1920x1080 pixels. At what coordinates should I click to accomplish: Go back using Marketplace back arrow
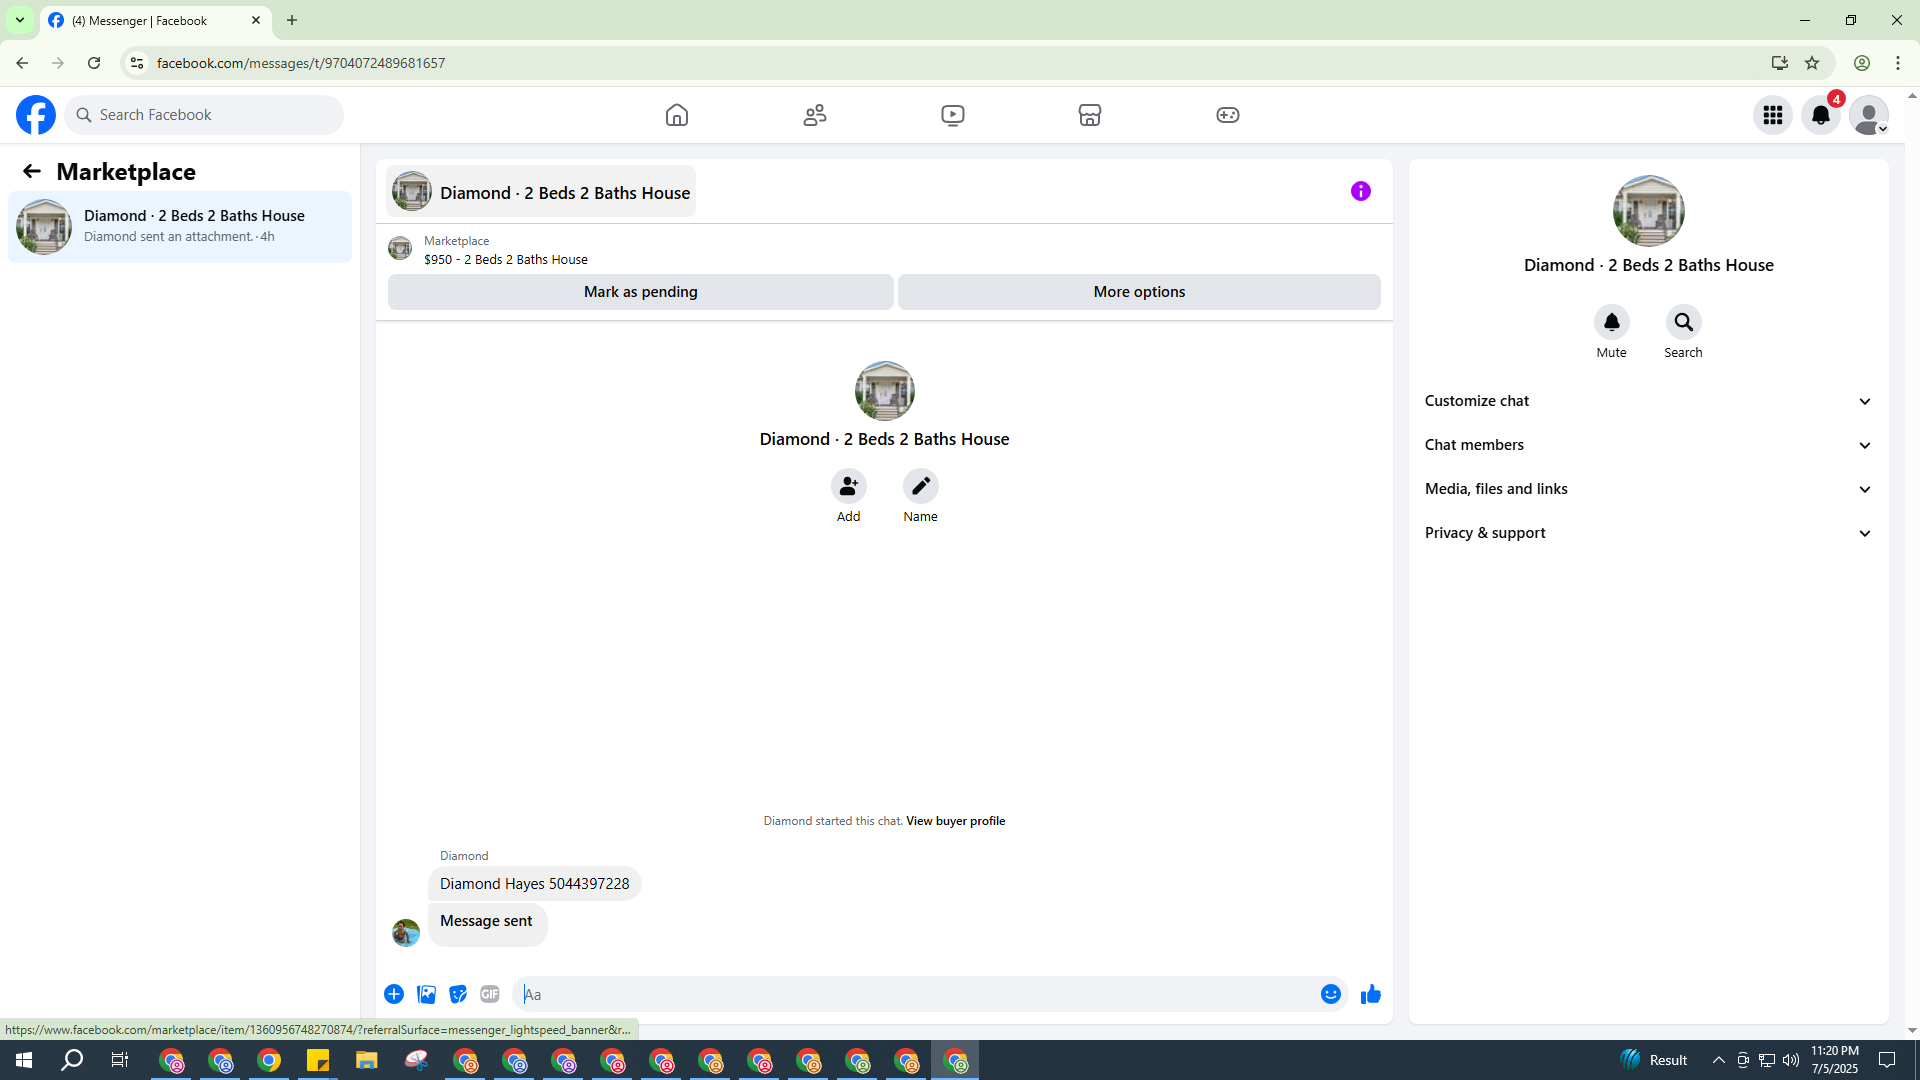click(x=32, y=172)
